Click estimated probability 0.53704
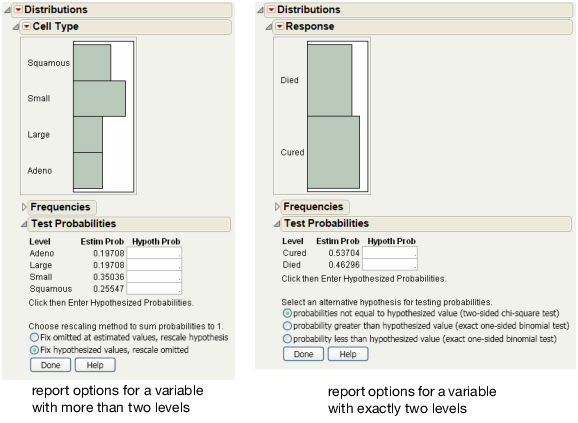578x423 pixels. pos(344,253)
